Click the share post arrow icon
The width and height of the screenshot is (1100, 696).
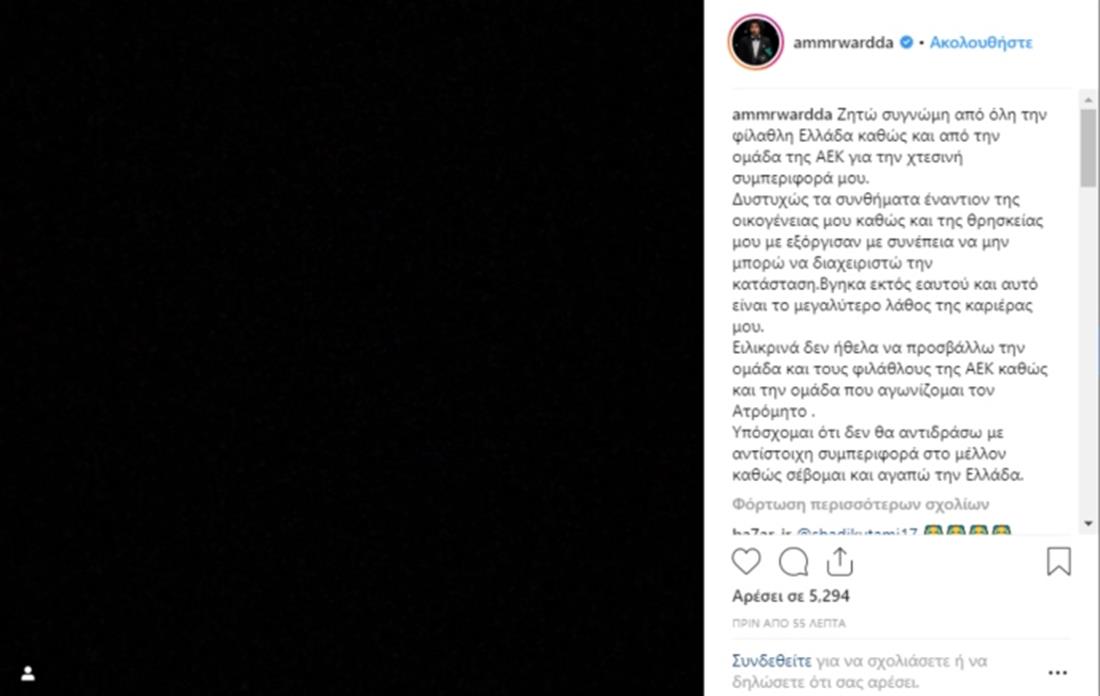(840, 562)
